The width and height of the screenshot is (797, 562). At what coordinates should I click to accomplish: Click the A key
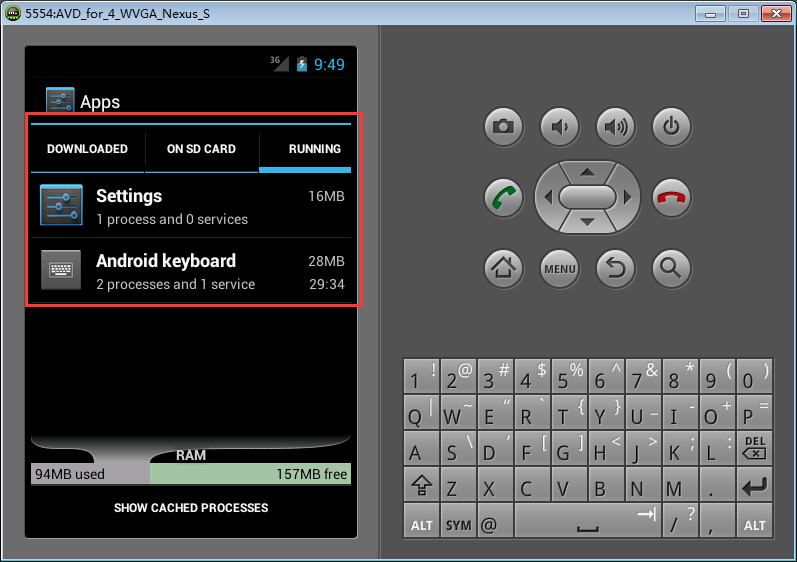pyautogui.click(x=421, y=449)
